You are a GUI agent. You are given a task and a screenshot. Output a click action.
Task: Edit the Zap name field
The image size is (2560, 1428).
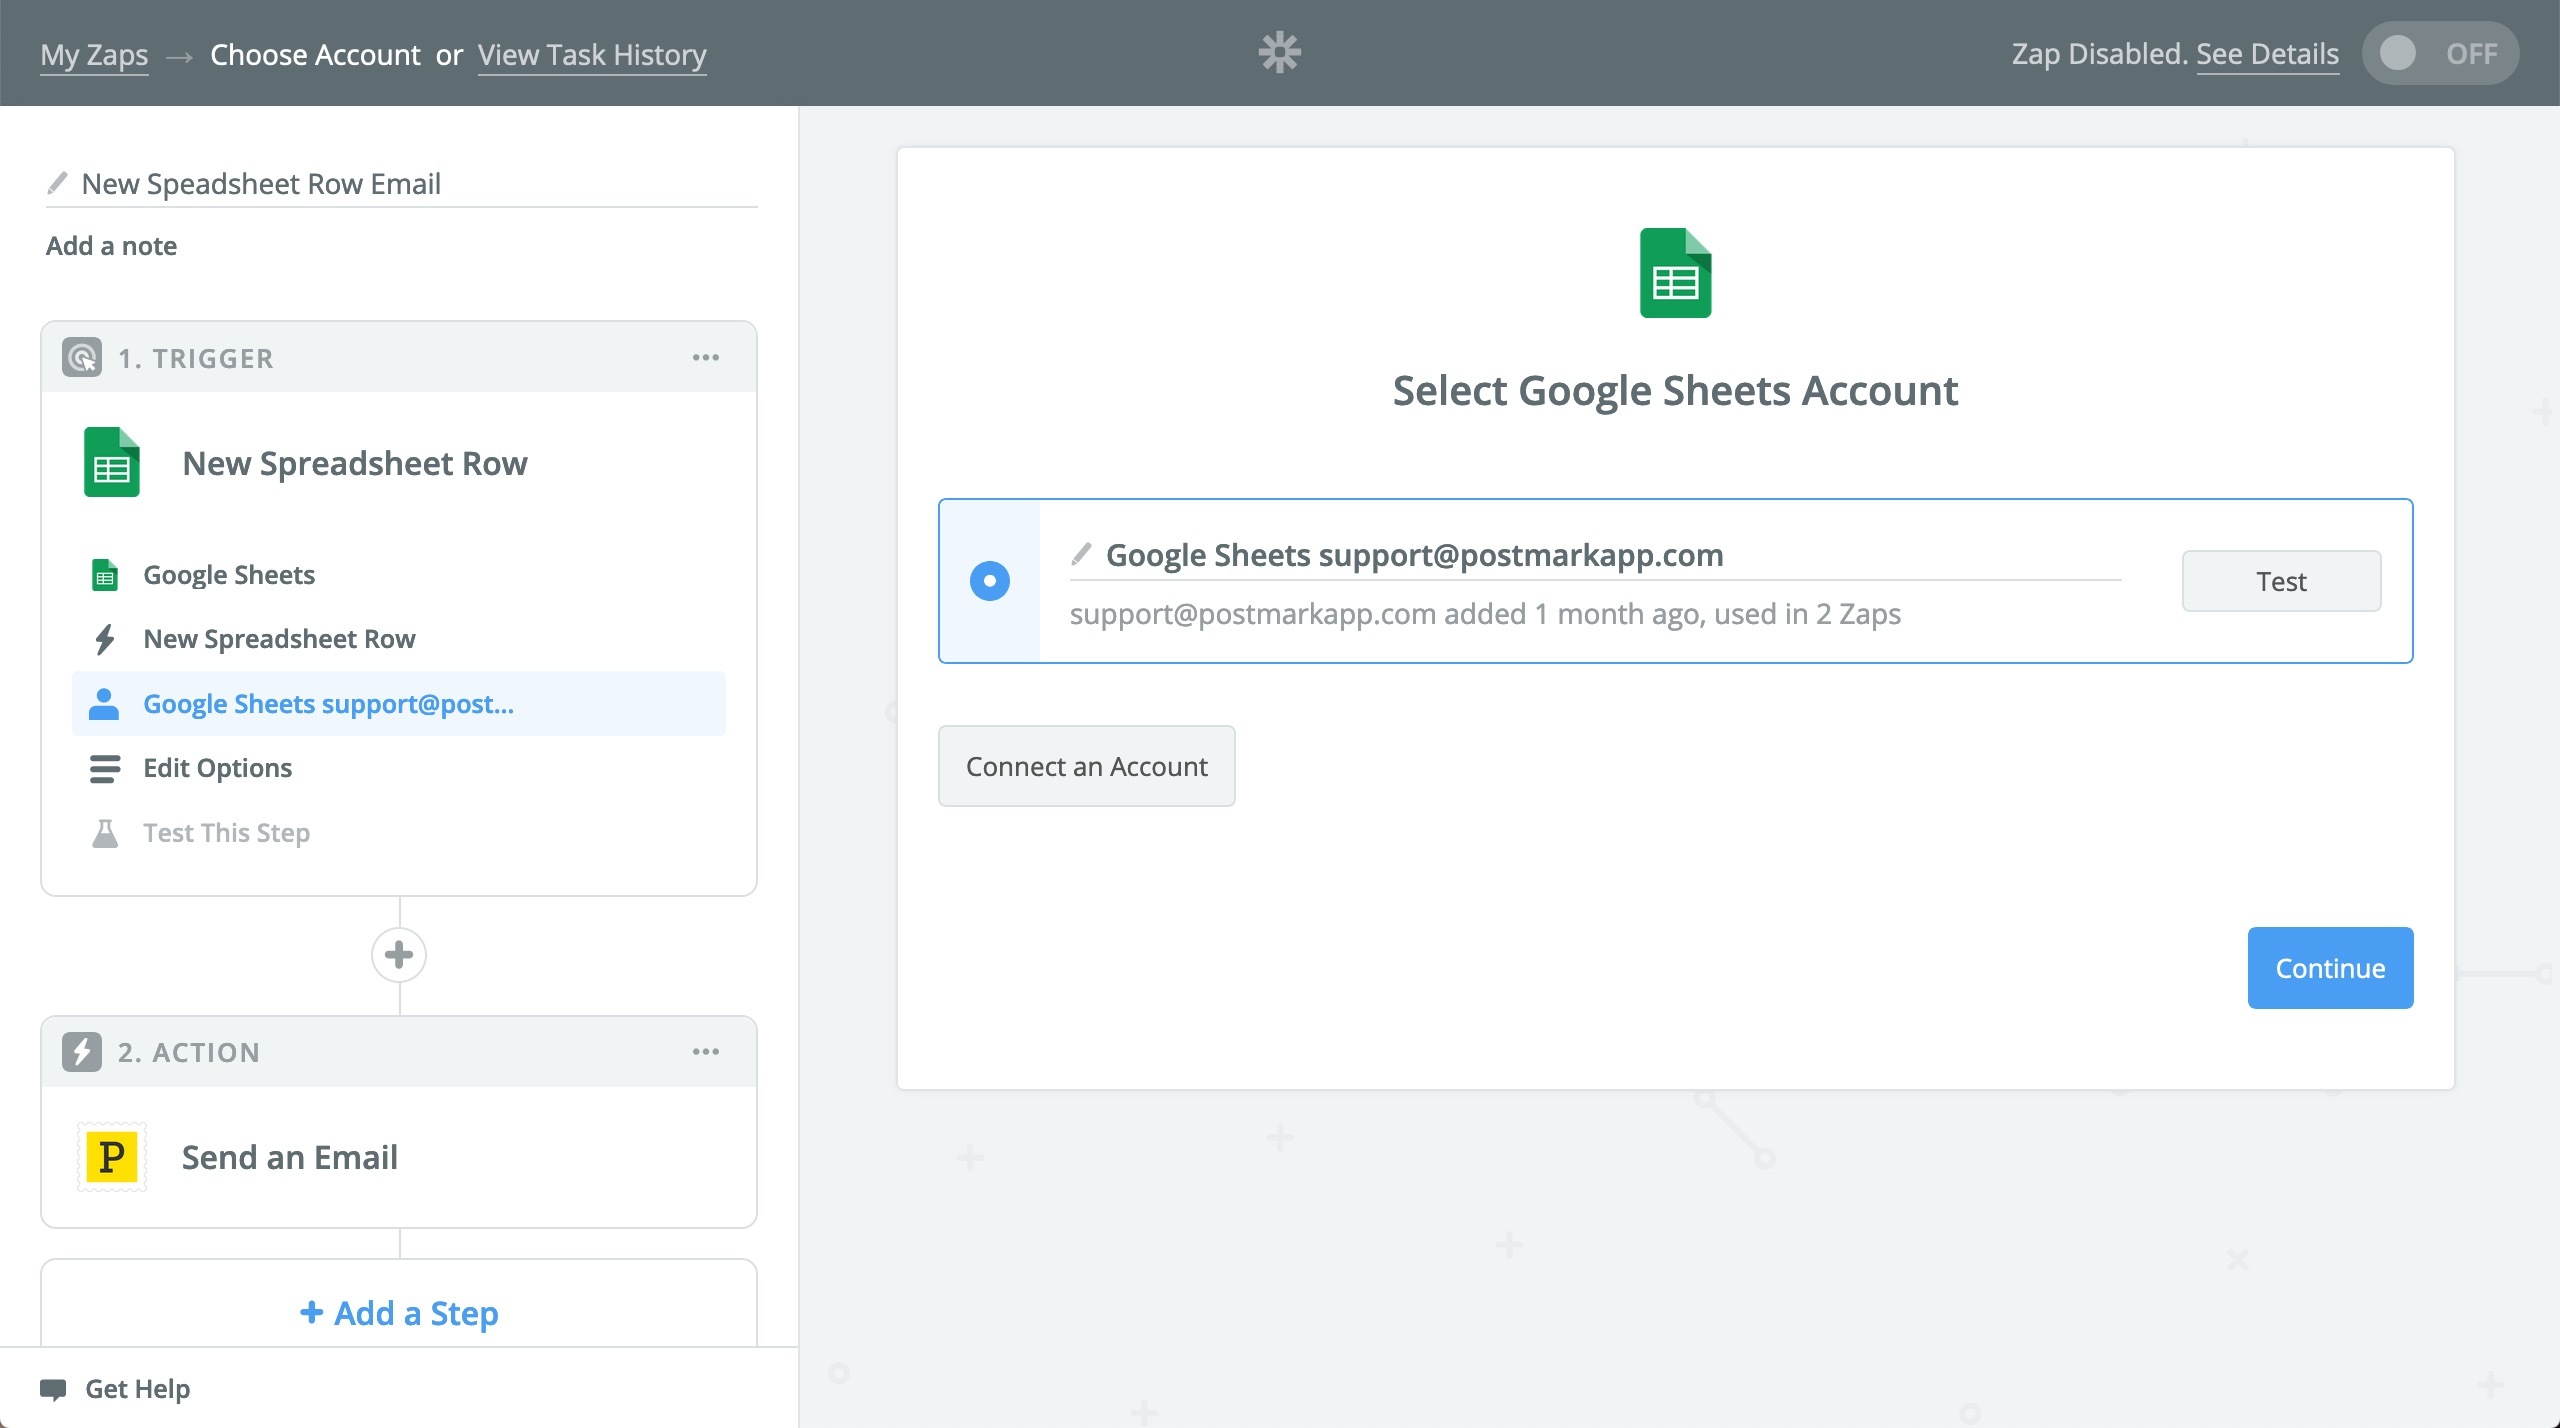402,184
